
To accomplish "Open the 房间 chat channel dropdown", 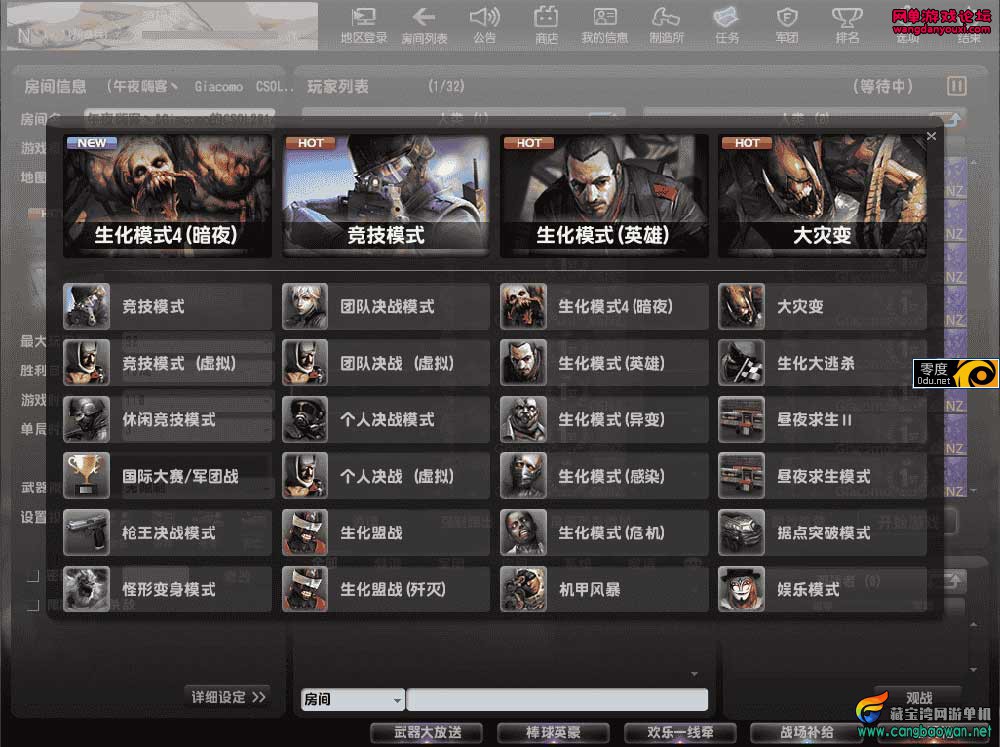I will pyautogui.click(x=352, y=699).
